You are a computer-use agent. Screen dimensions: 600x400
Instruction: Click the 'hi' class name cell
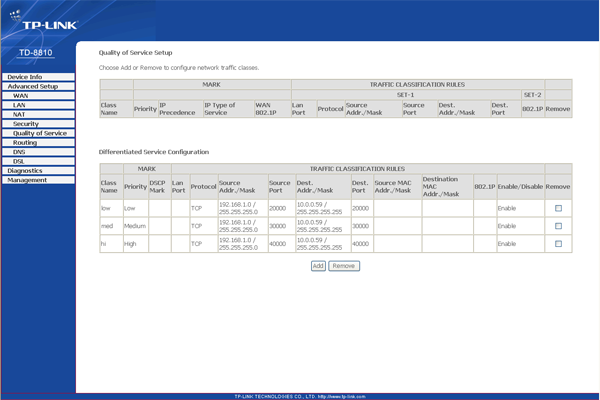tap(111, 244)
